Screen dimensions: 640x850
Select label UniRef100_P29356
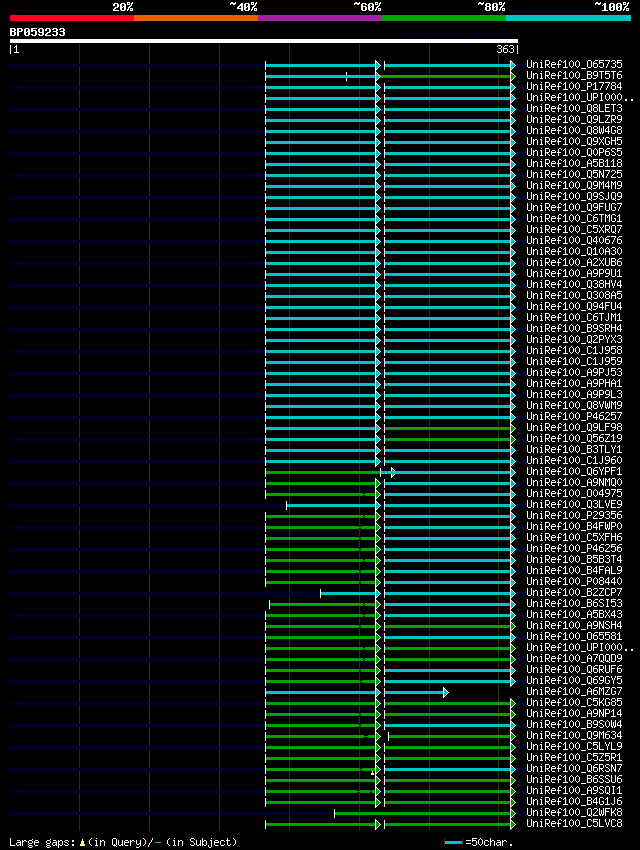click(574, 516)
